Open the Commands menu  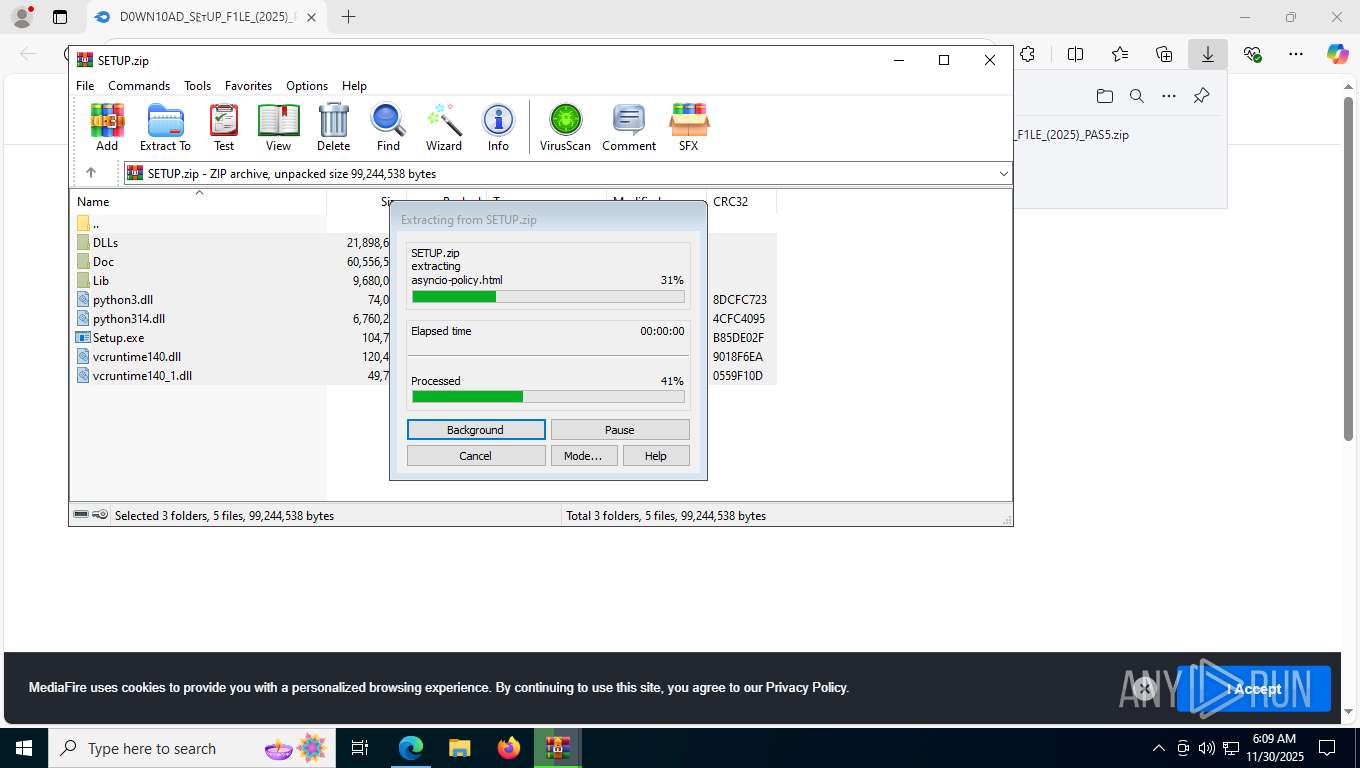[139, 86]
